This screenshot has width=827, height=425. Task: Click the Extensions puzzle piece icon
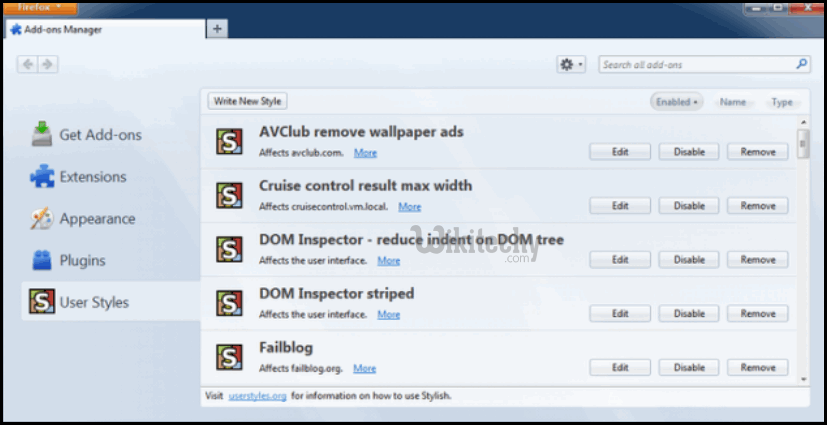click(x=41, y=177)
